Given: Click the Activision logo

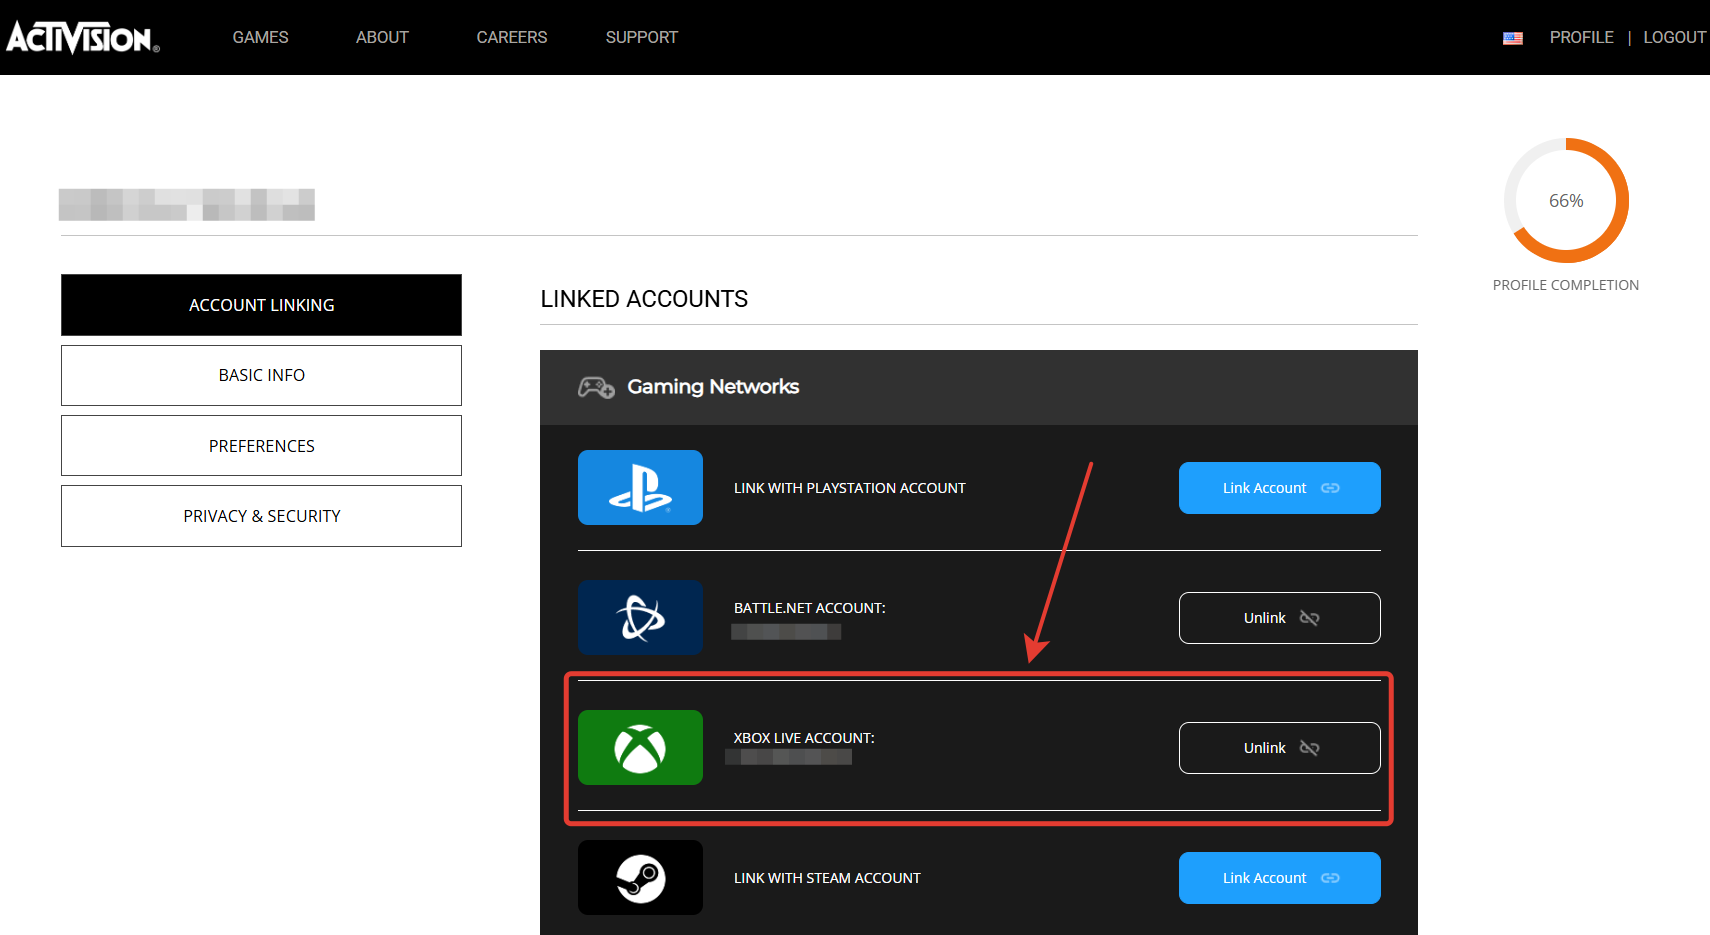Looking at the screenshot, I should click(x=83, y=38).
